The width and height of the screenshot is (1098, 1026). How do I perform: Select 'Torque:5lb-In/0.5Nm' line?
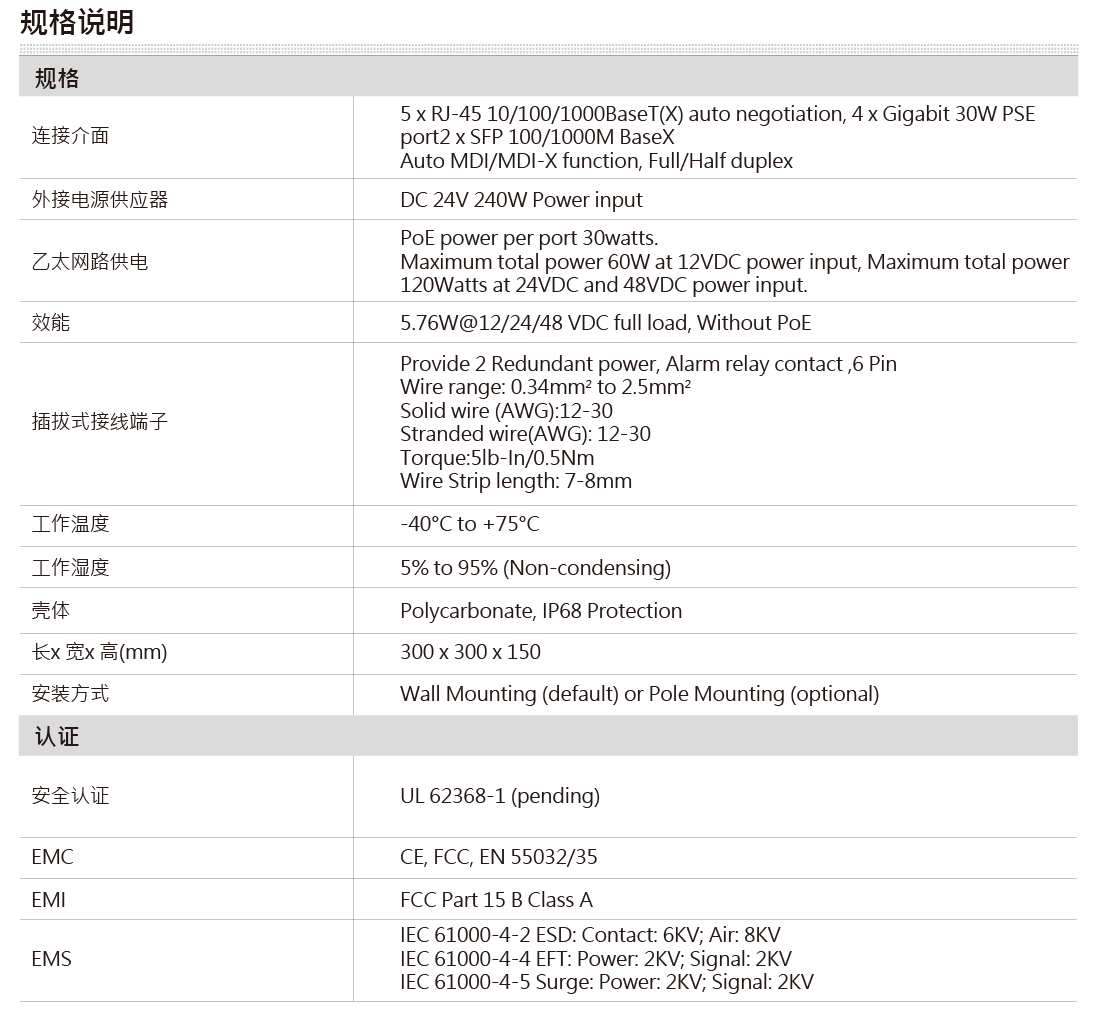click(x=497, y=458)
